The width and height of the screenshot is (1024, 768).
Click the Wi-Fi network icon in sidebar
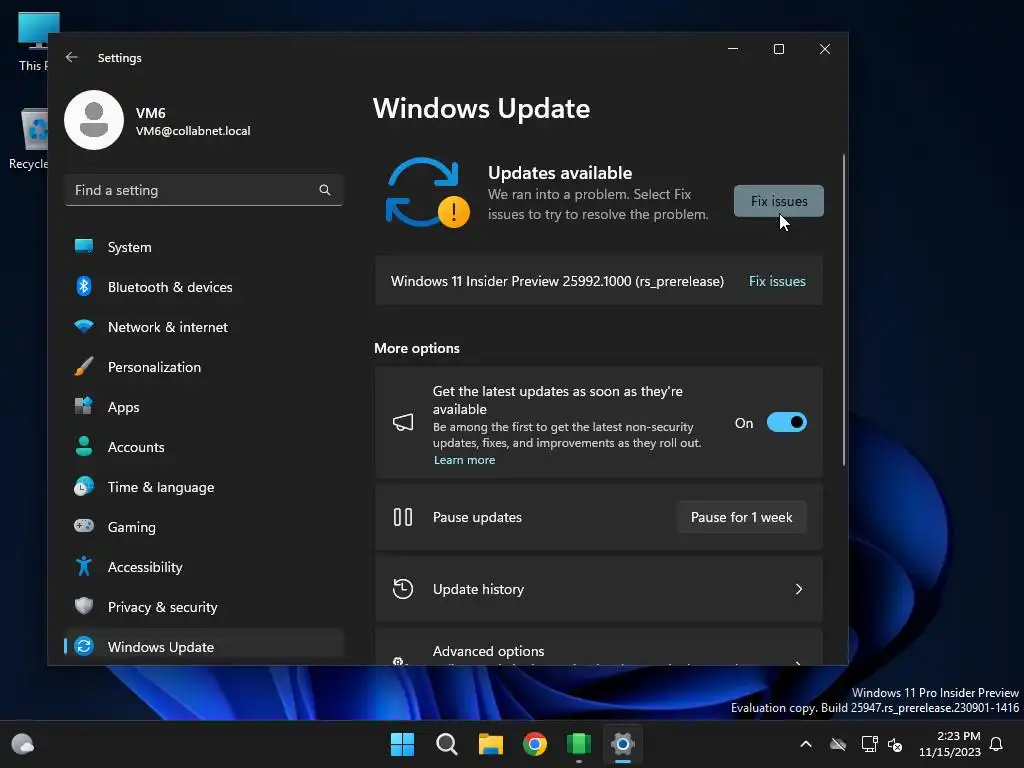(84, 326)
